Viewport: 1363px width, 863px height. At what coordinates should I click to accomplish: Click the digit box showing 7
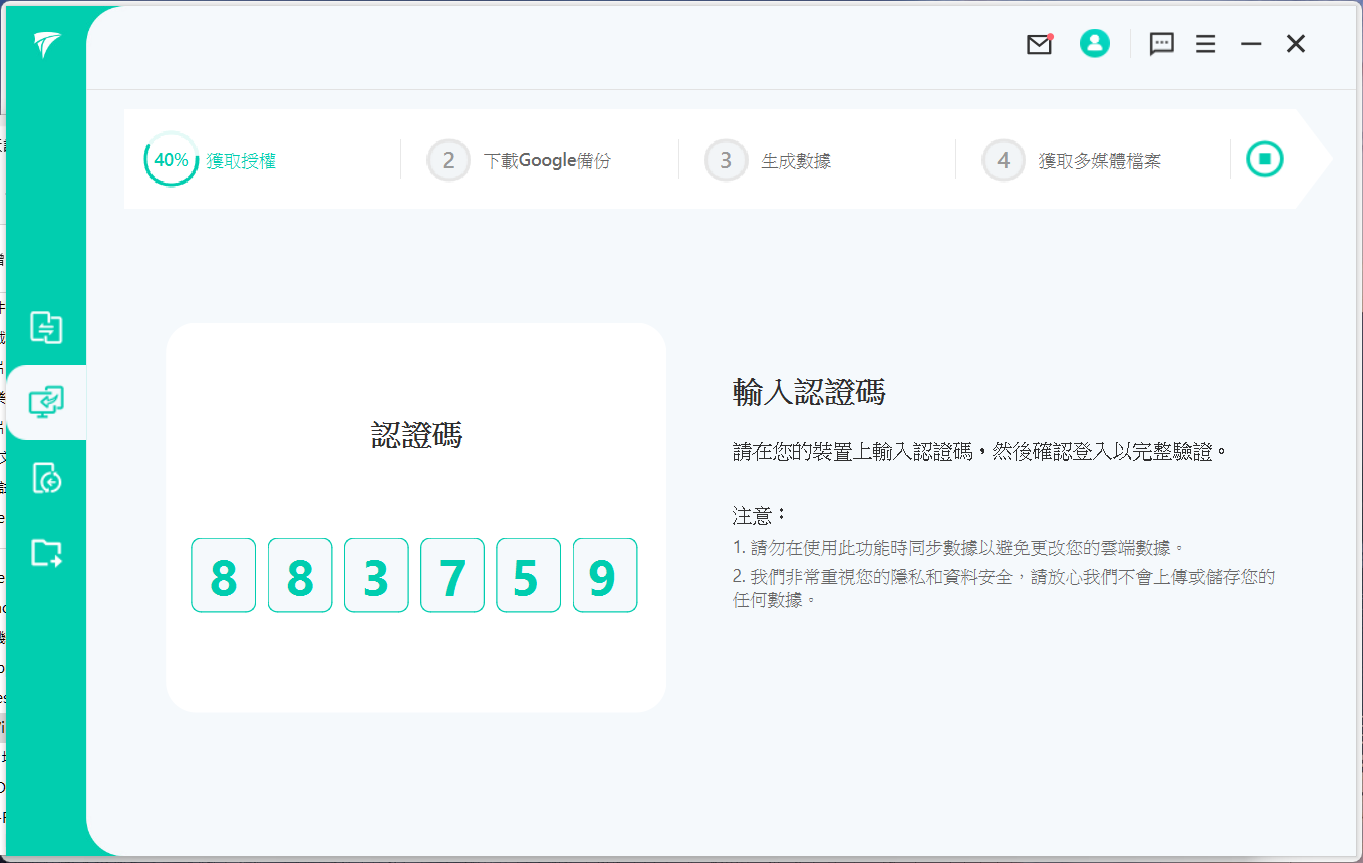[452, 575]
